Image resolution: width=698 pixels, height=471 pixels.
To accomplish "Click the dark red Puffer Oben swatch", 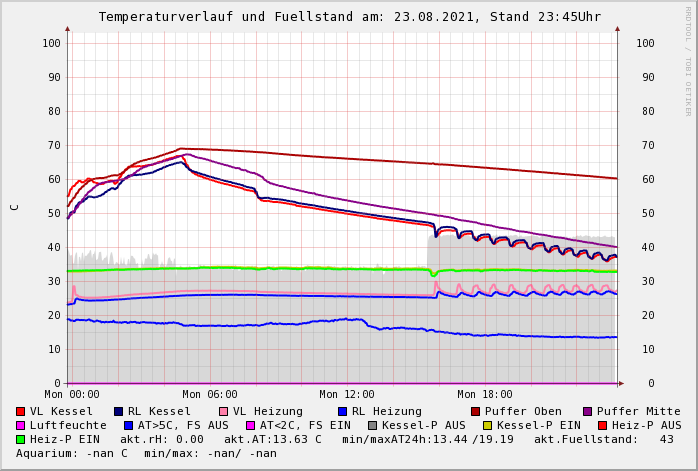I will click(x=475, y=412).
